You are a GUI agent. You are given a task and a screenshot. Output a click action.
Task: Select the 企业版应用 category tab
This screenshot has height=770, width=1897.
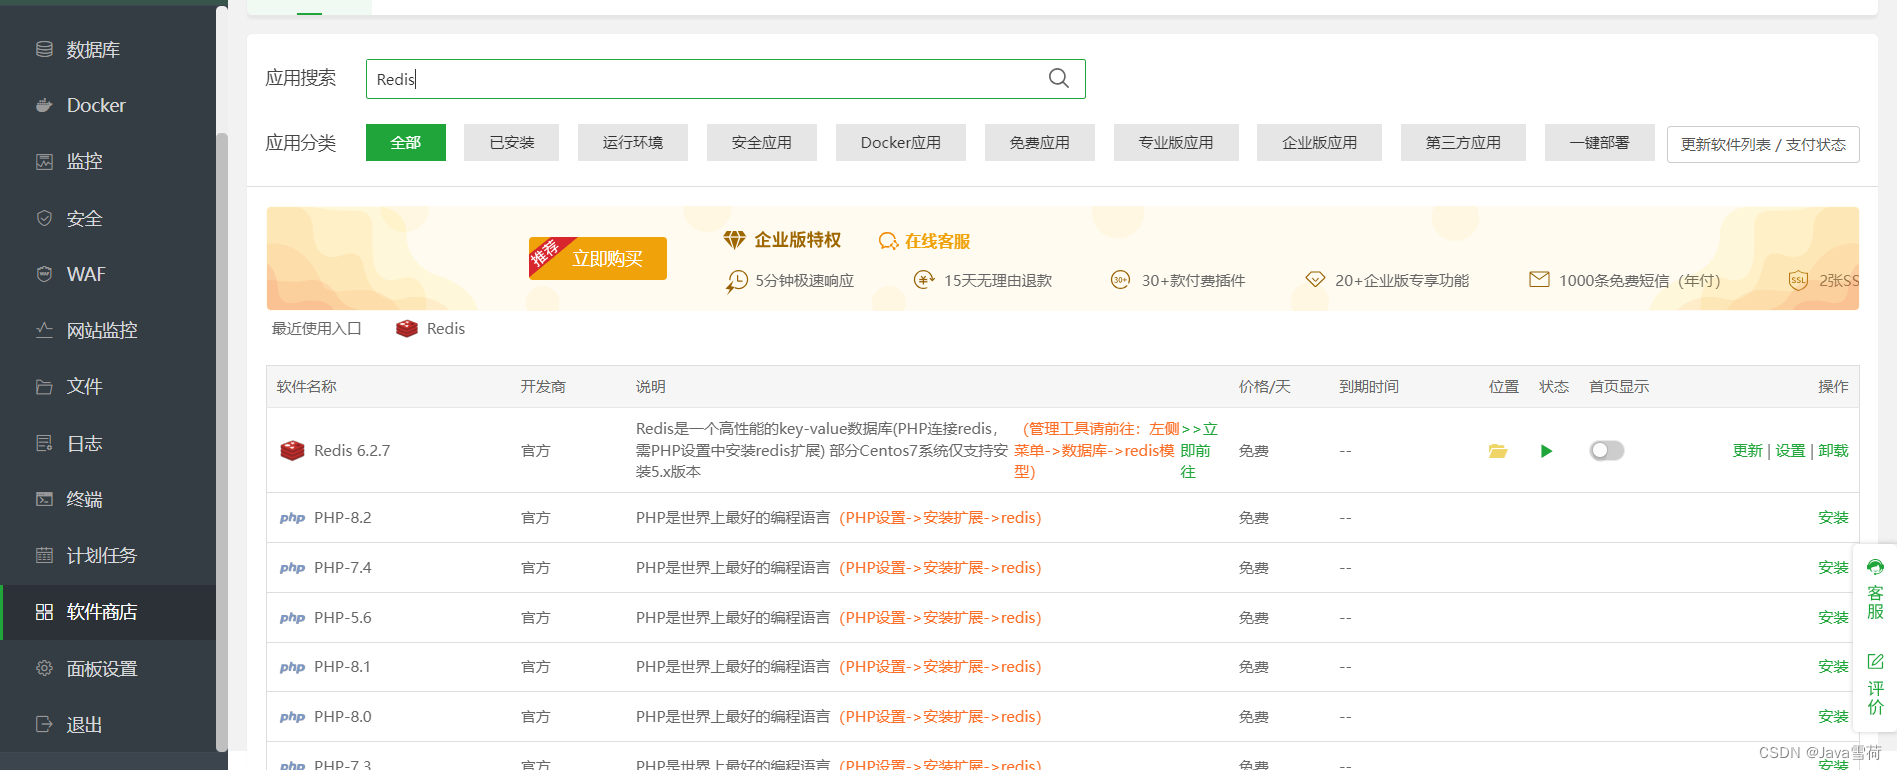pyautogui.click(x=1320, y=142)
